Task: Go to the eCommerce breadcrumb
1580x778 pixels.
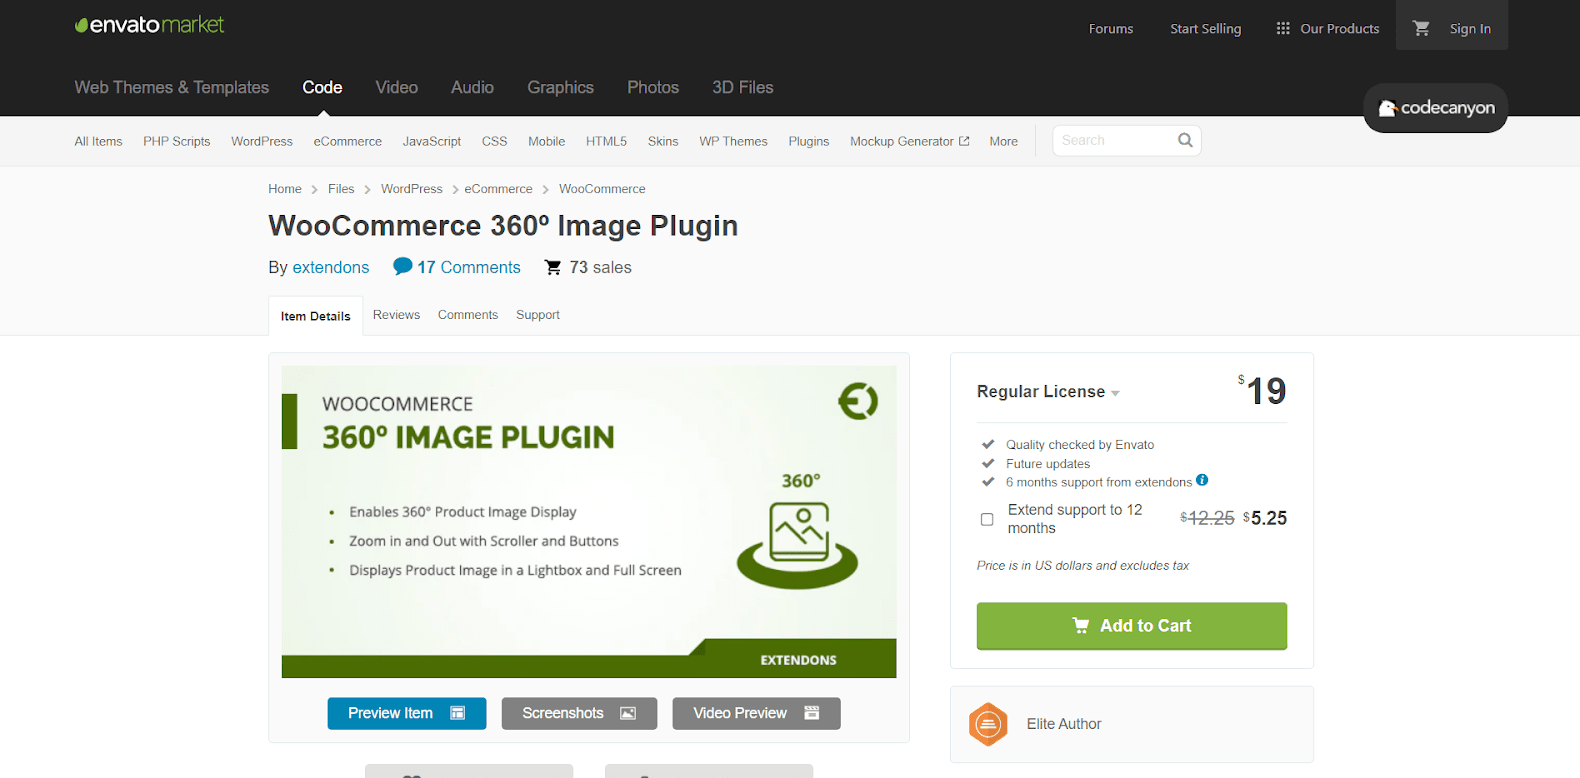Action: 498,189
